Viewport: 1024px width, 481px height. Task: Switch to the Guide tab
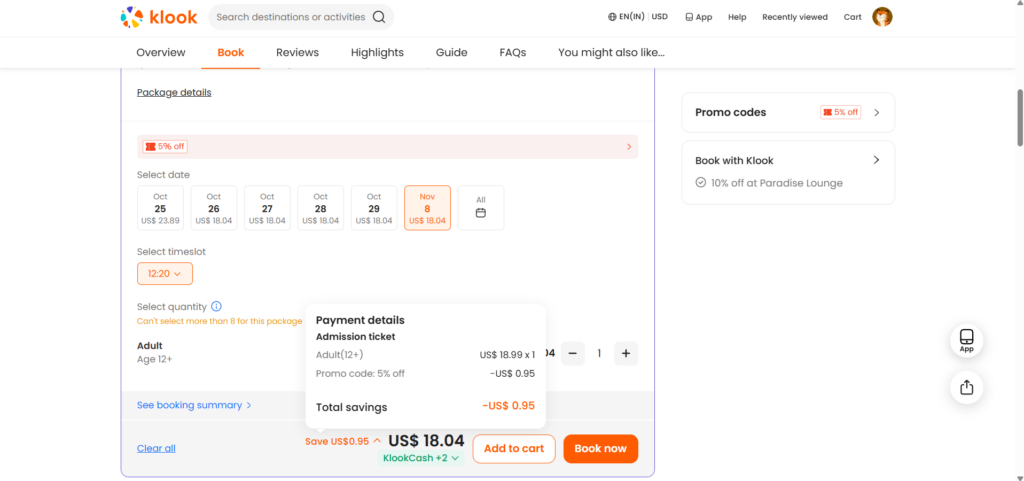click(451, 52)
